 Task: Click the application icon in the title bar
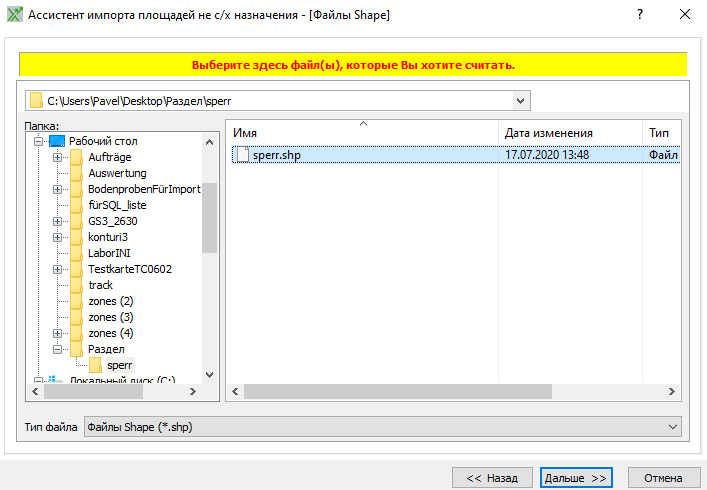[x=14, y=15]
